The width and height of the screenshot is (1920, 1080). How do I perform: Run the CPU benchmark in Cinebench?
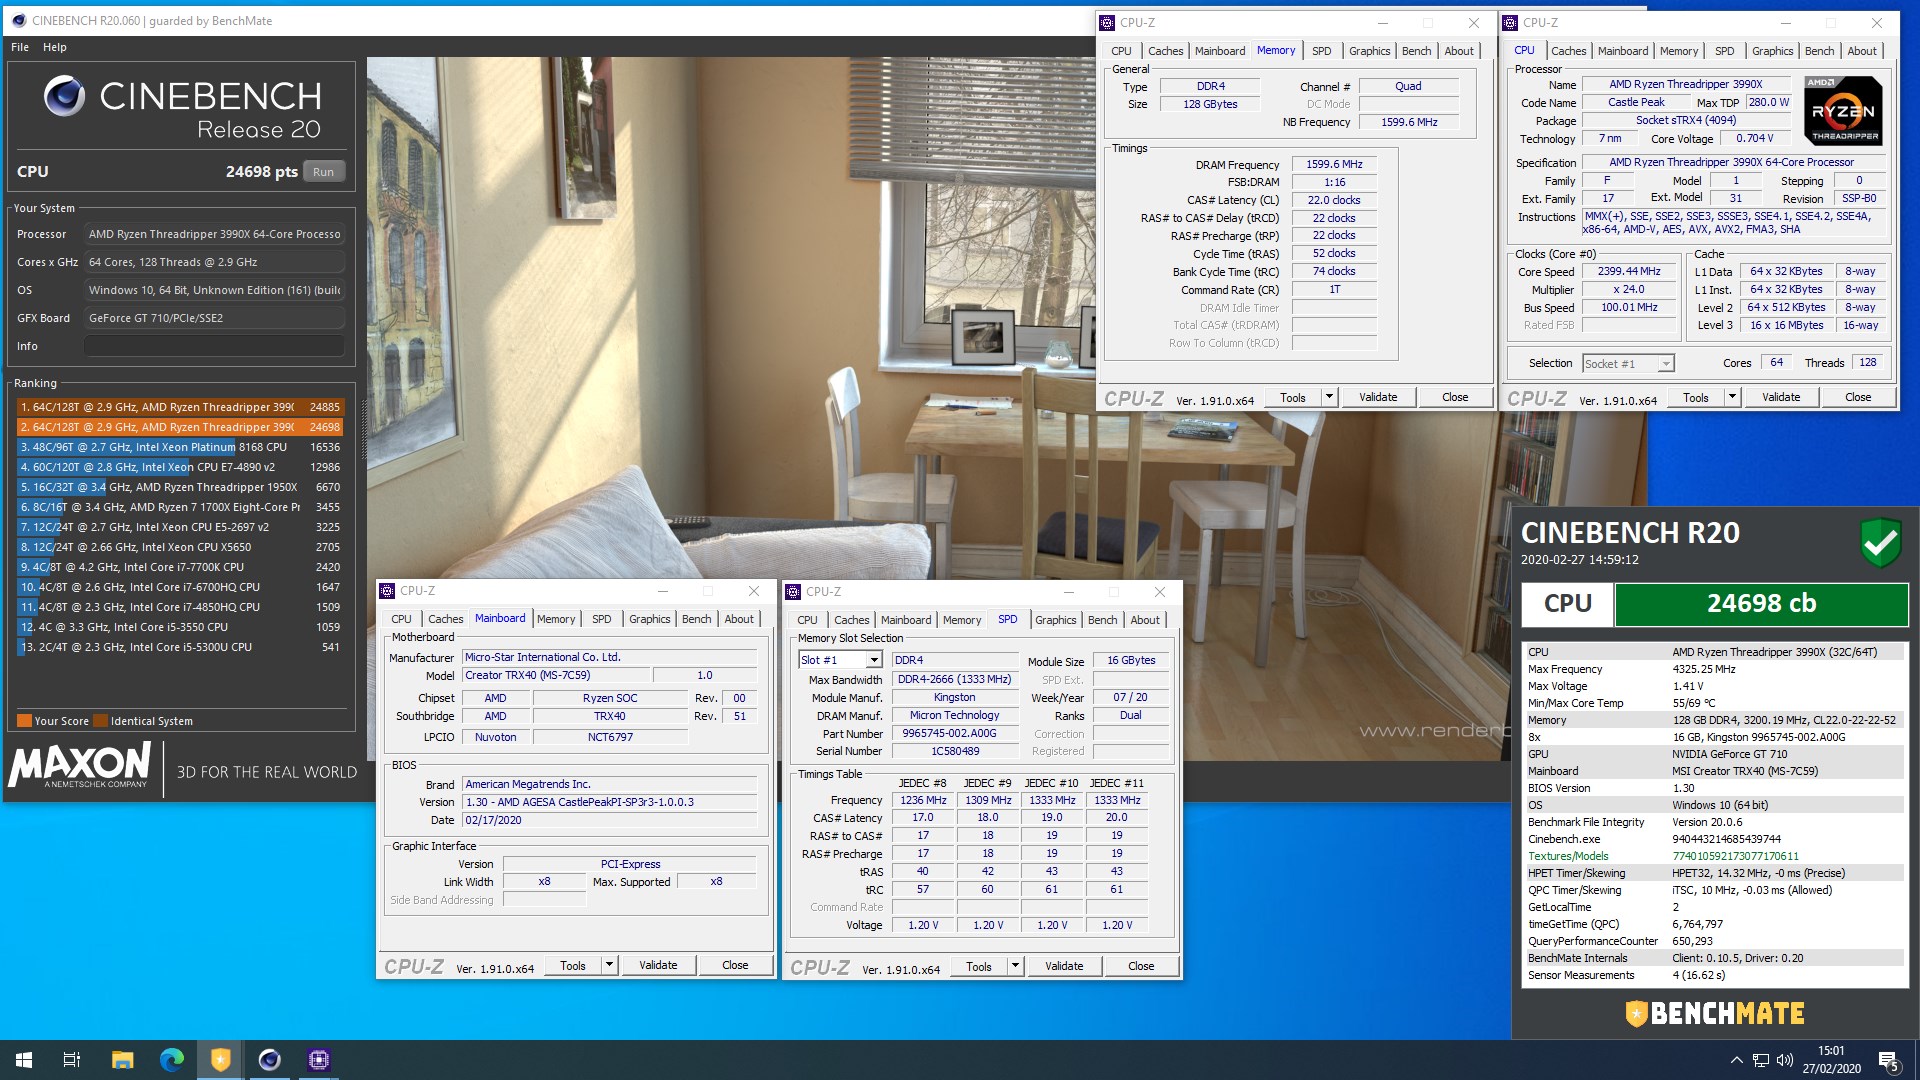point(323,171)
